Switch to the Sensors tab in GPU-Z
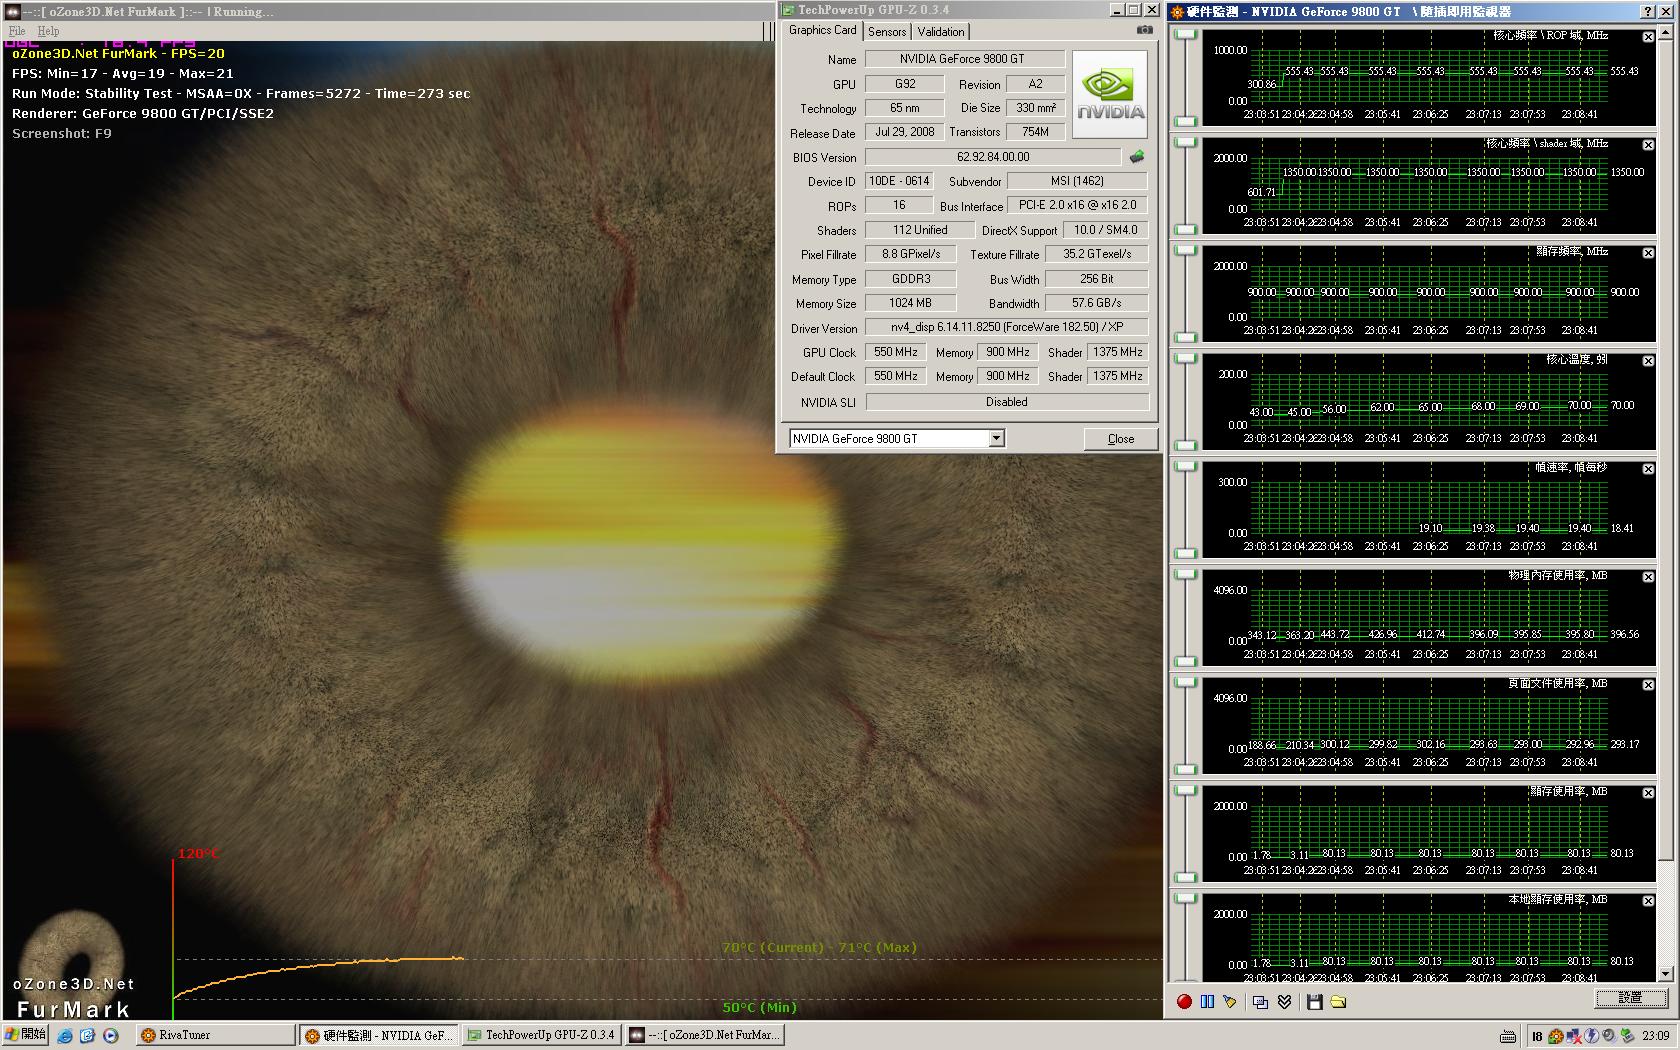Viewport: 1680px width, 1050px height. click(887, 32)
